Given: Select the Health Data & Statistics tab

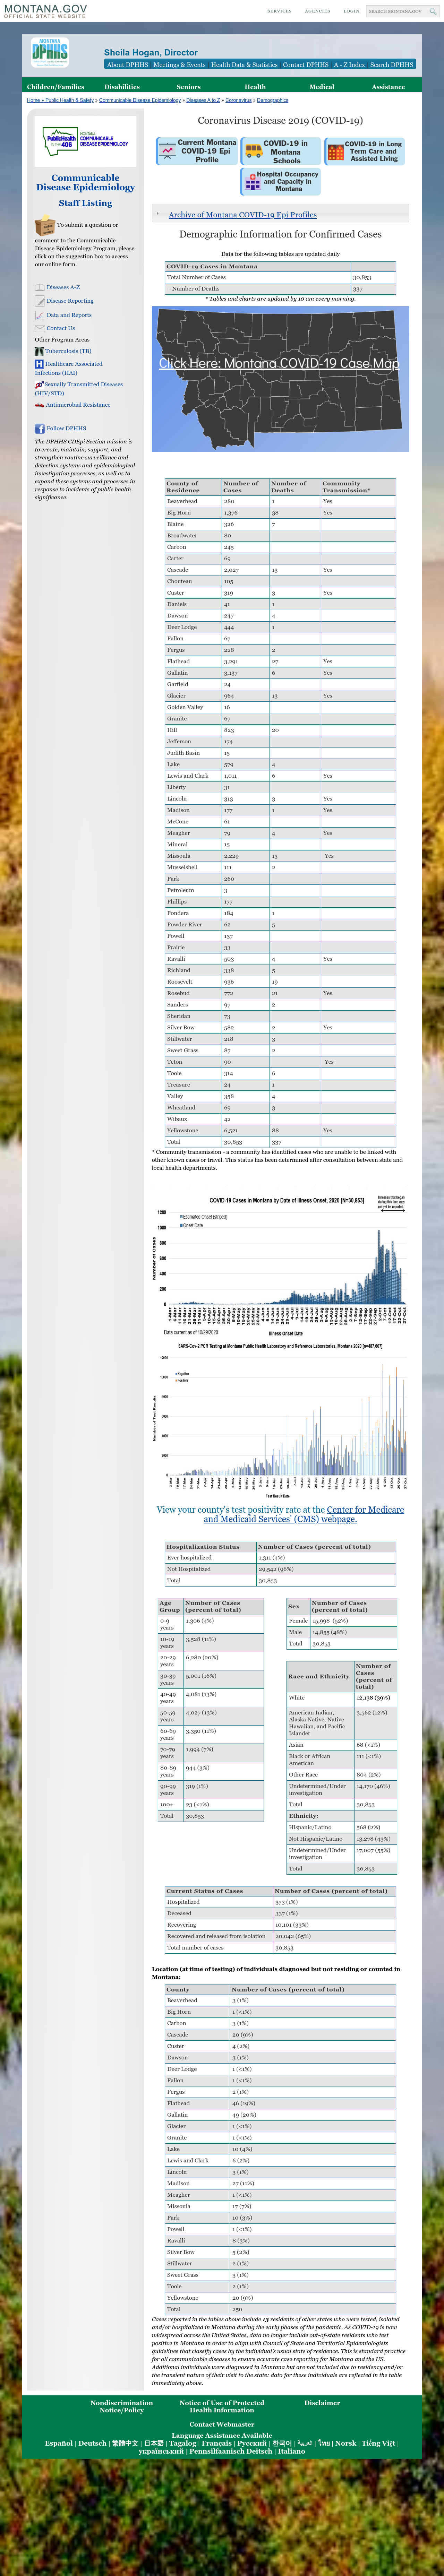Looking at the screenshot, I should [x=244, y=64].
